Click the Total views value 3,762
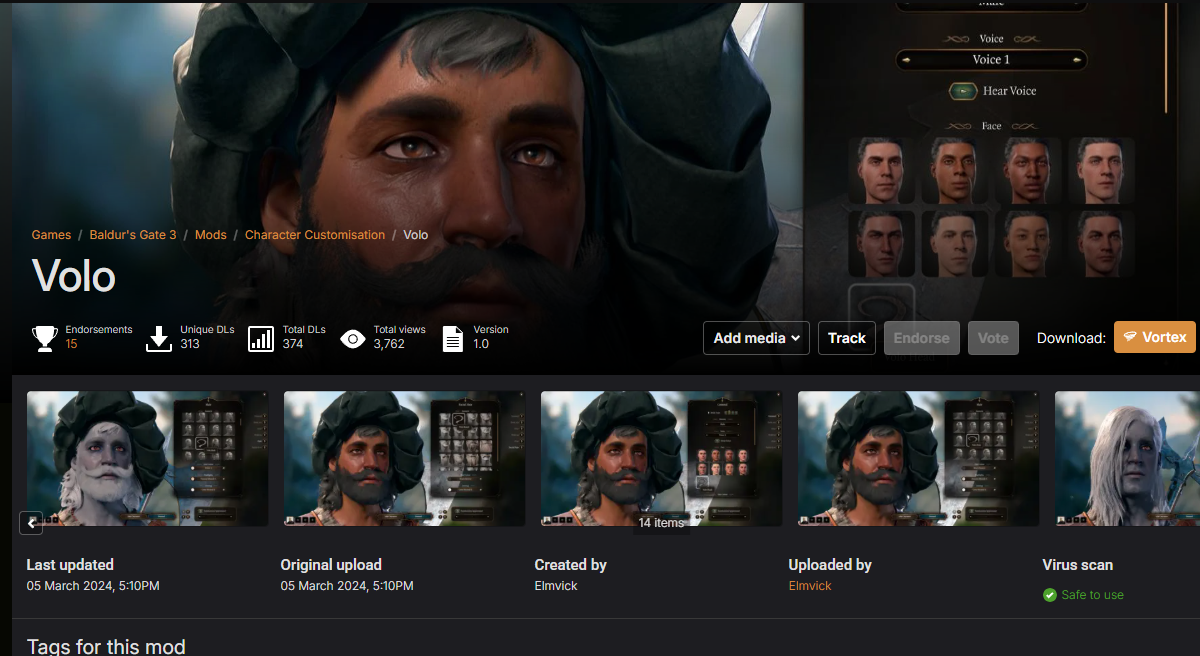The width and height of the screenshot is (1200, 656). pyautogui.click(x=389, y=344)
